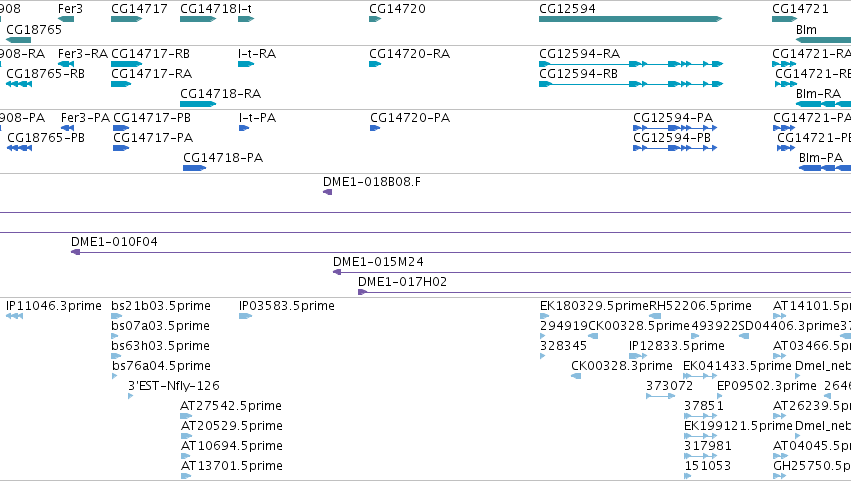Image resolution: width=851 pixels, height=481 pixels.
Task: Click the EK180329.5prime EST
Action: 544,317
